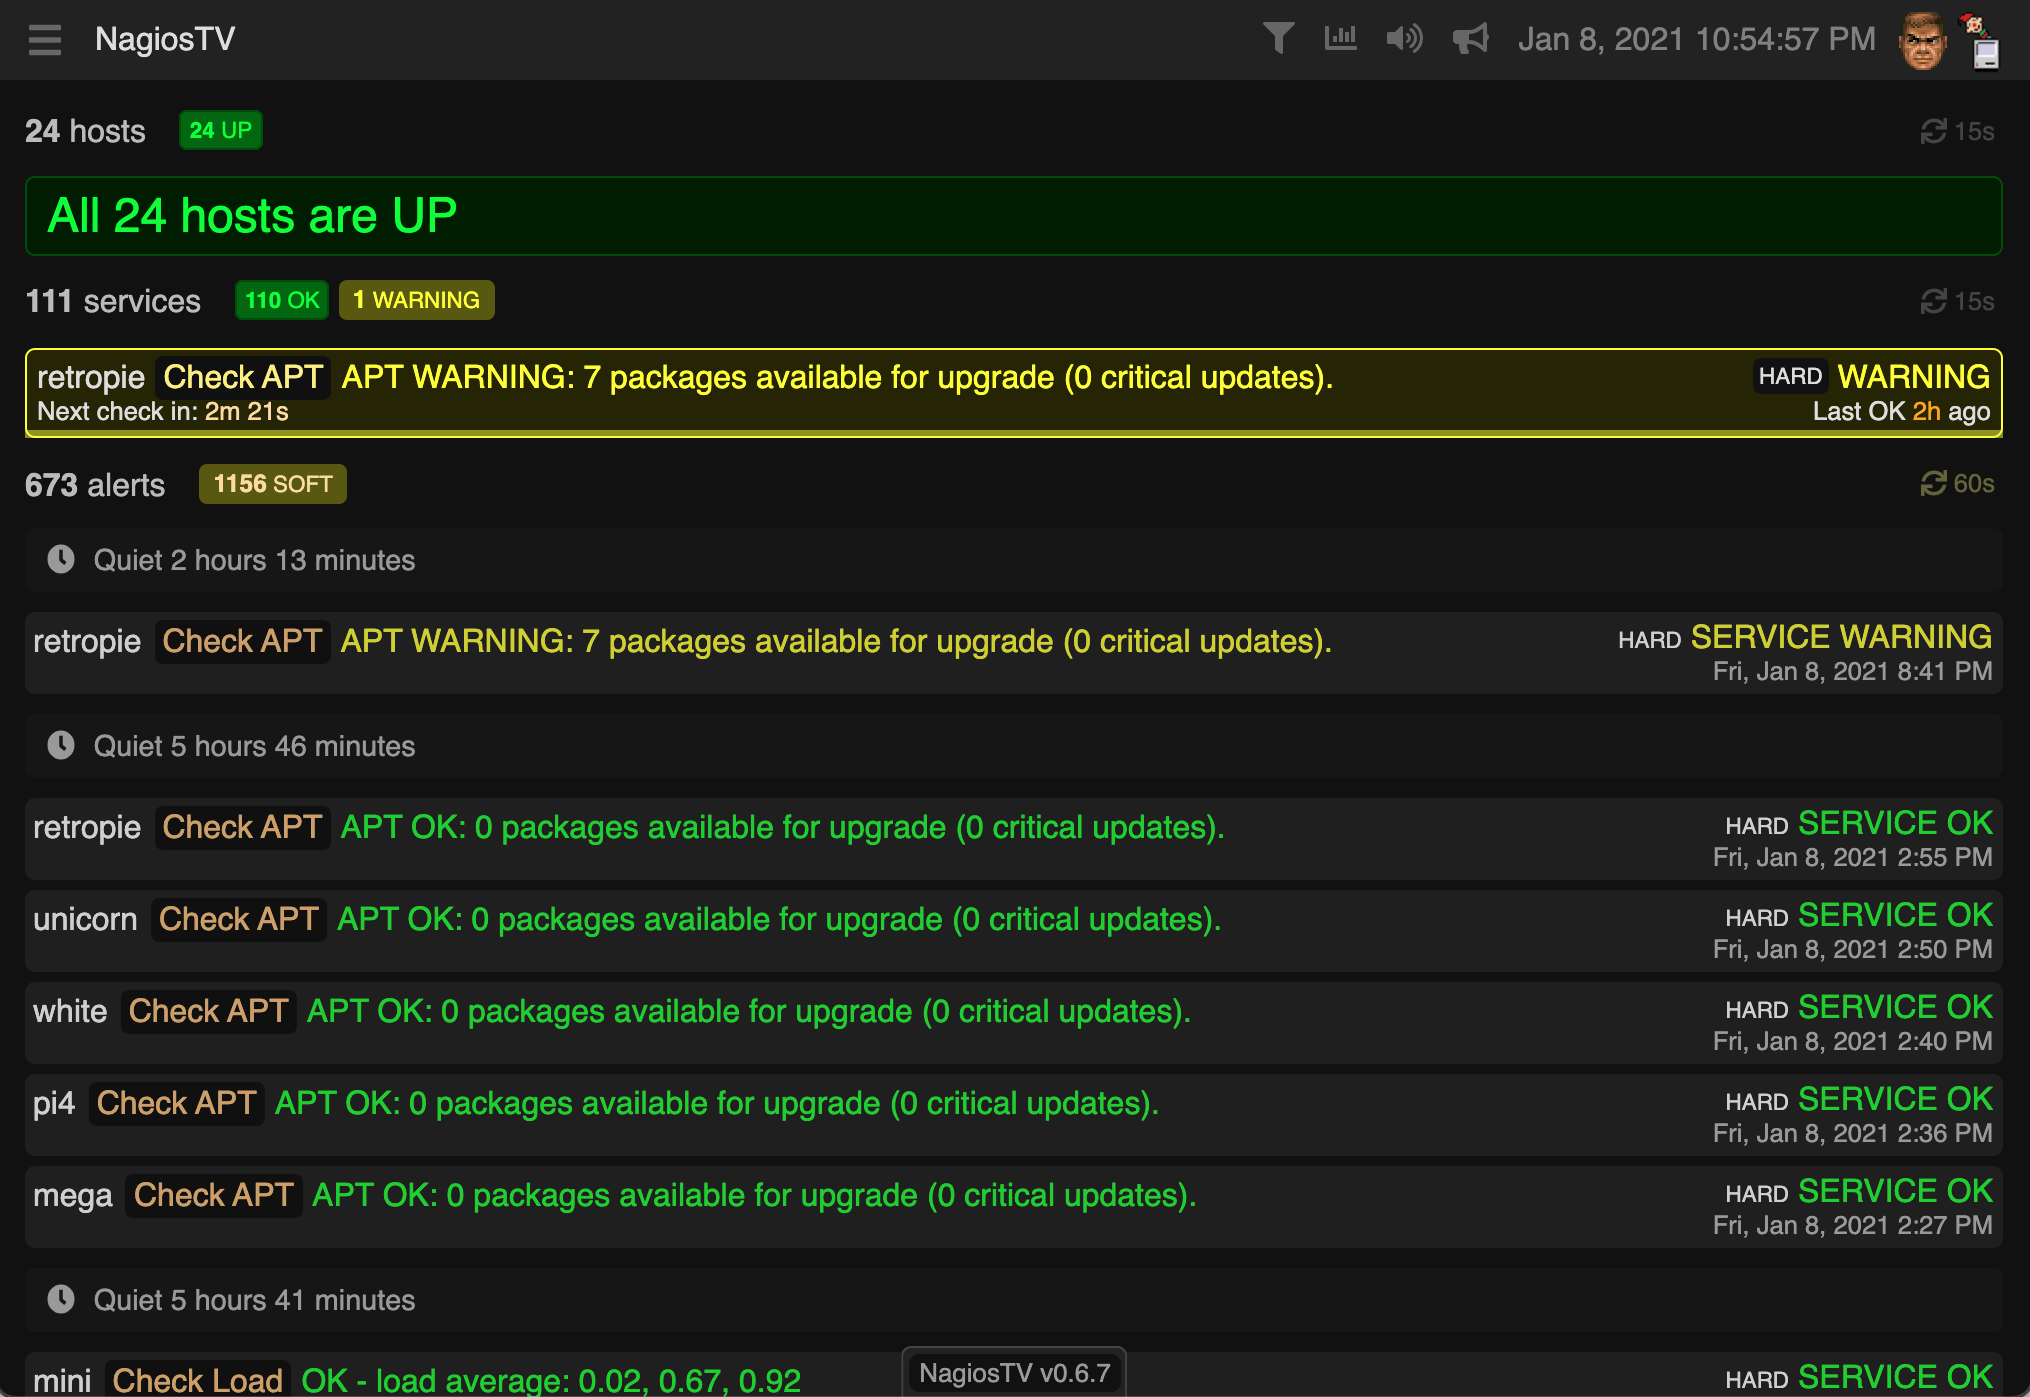Click the alerts 60s refresh icon
2030x1397 pixels.
1934,484
